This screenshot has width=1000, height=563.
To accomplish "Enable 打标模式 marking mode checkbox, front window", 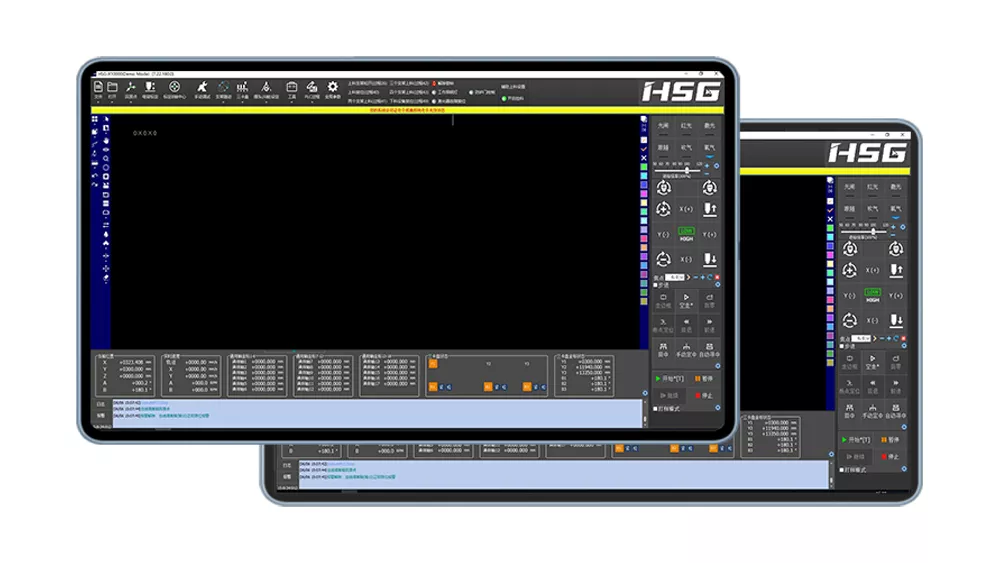I will pyautogui.click(x=656, y=409).
